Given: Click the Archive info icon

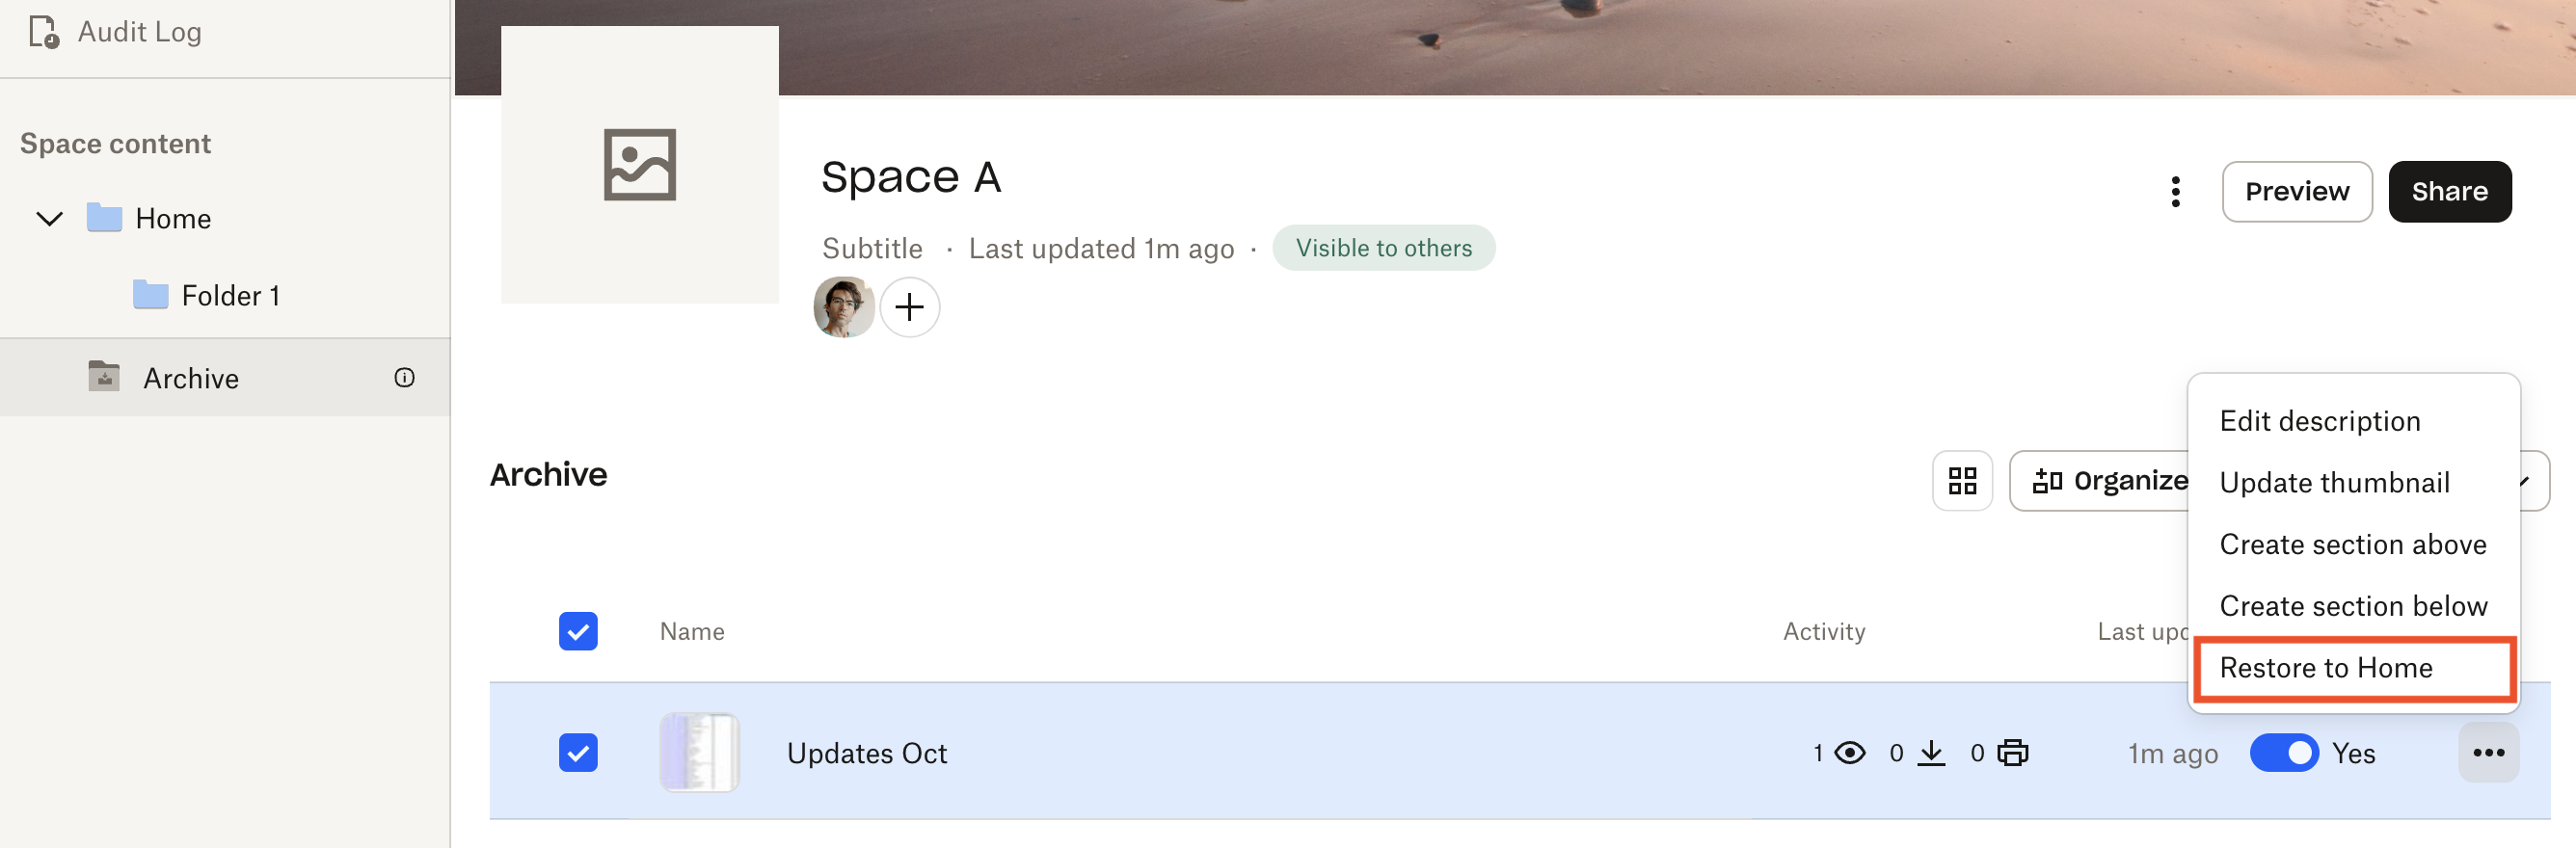Looking at the screenshot, I should (404, 377).
